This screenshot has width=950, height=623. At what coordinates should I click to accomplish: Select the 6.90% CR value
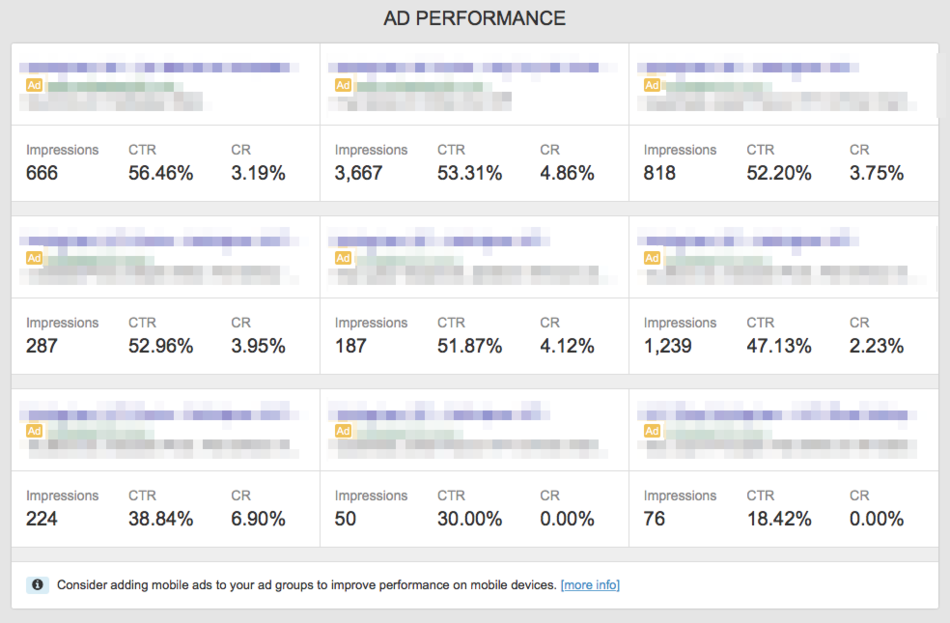258,519
